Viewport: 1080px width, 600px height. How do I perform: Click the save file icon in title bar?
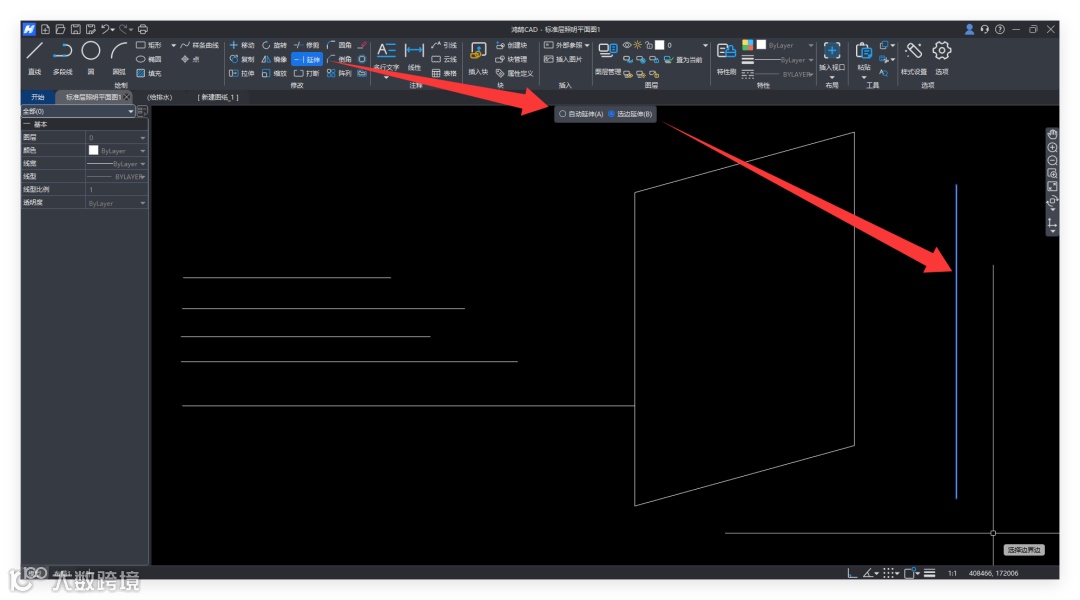(76, 29)
